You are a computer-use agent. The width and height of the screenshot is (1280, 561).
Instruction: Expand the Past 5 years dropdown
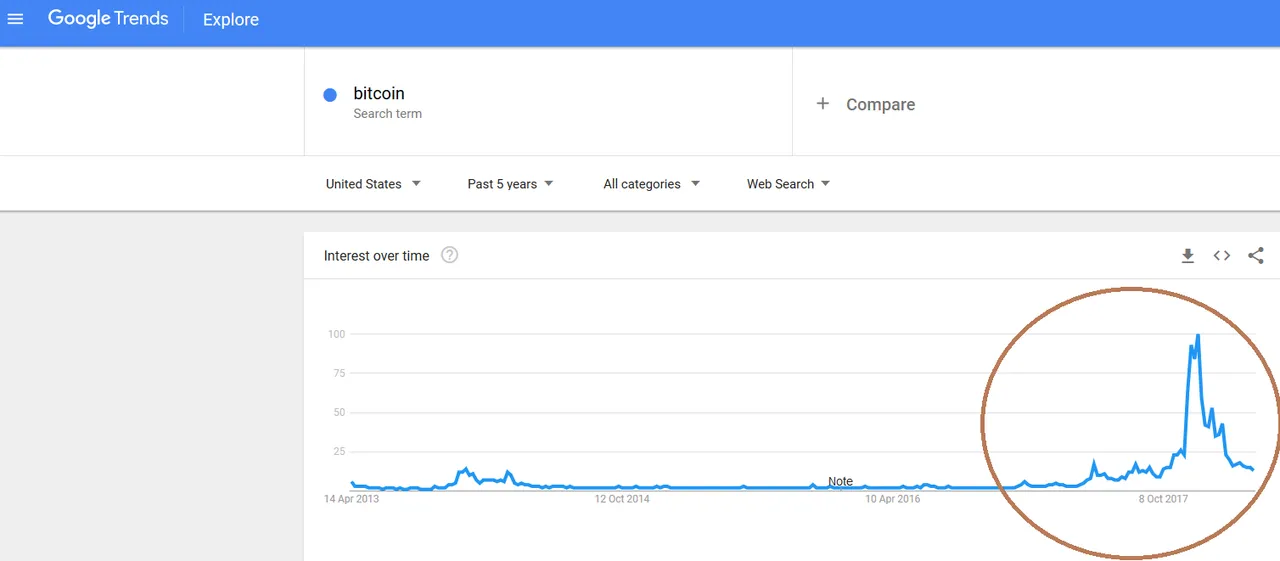(510, 184)
